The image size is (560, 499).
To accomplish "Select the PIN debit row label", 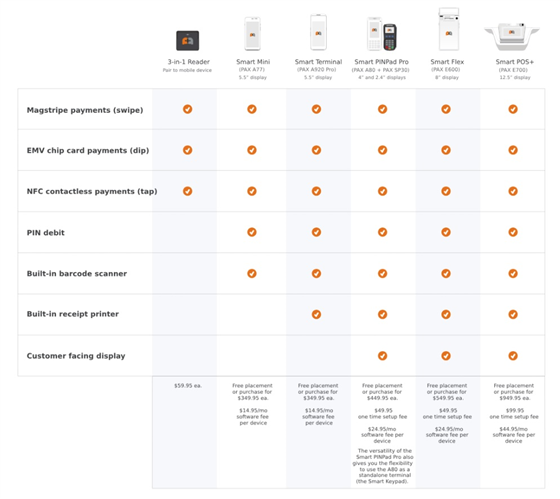I will pyautogui.click(x=46, y=233).
